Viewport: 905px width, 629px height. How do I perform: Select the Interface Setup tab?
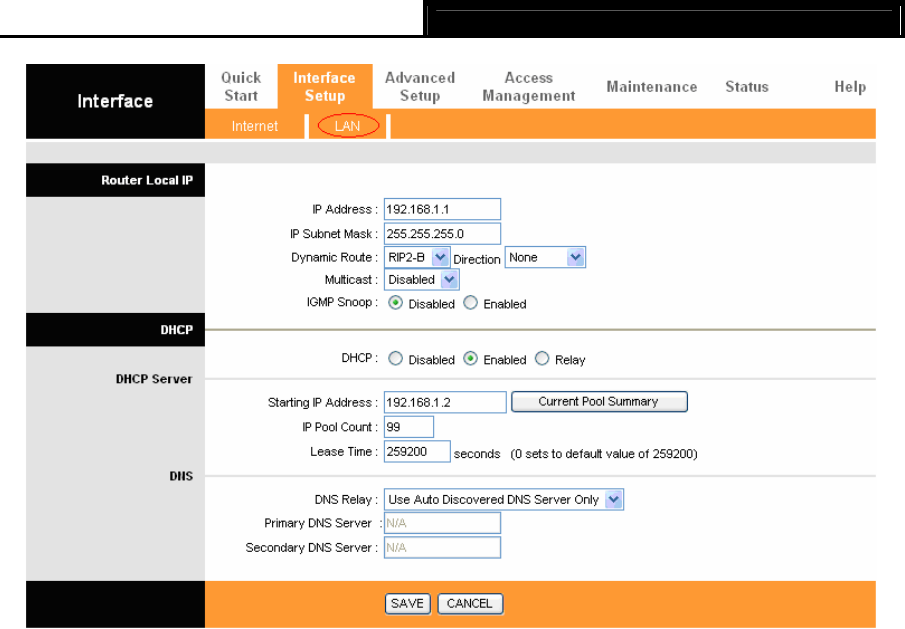point(324,87)
